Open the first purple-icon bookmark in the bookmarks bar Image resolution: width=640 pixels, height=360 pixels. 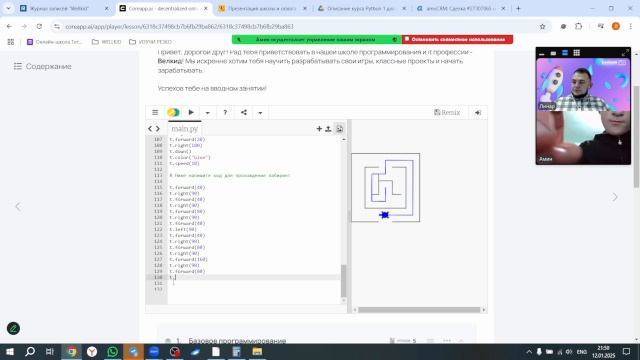pos(54,42)
